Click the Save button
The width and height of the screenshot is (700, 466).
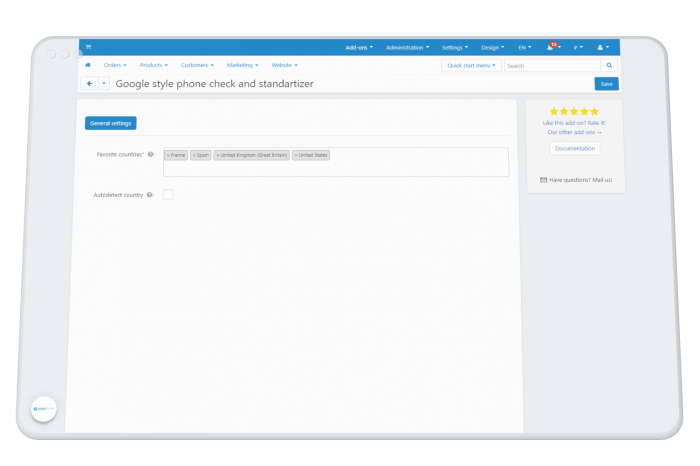tap(606, 84)
